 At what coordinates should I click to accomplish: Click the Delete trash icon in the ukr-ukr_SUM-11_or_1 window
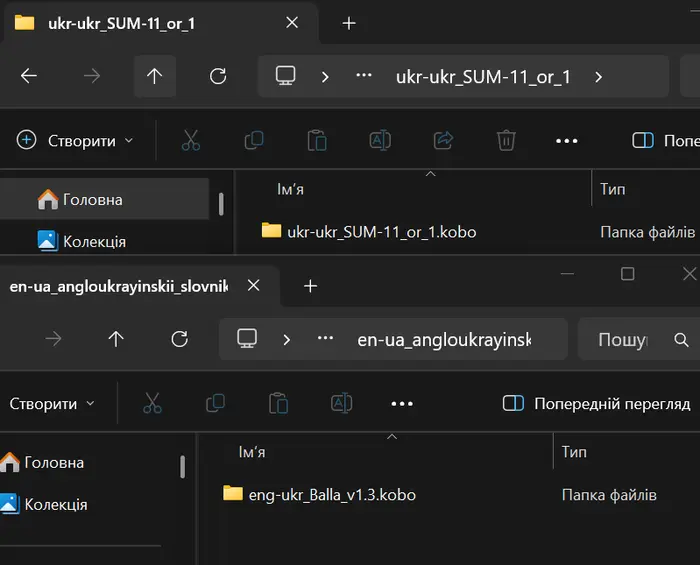pyautogui.click(x=506, y=141)
